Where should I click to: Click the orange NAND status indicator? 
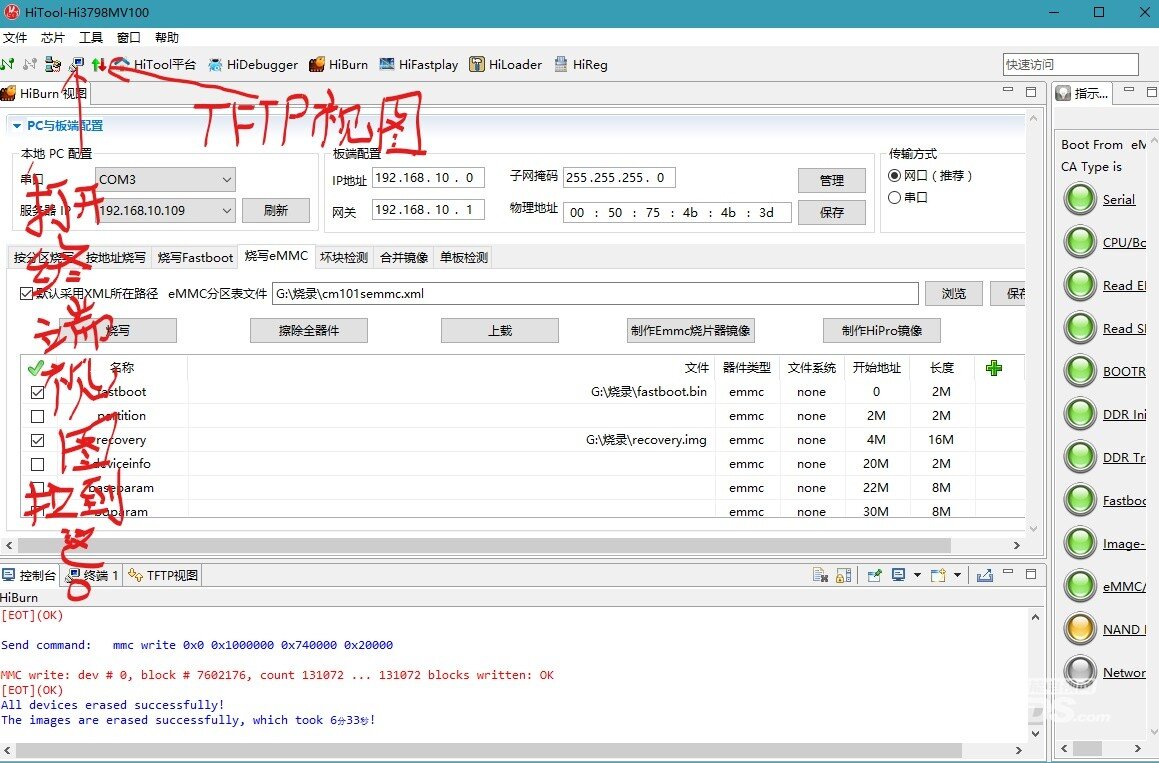pos(1080,628)
